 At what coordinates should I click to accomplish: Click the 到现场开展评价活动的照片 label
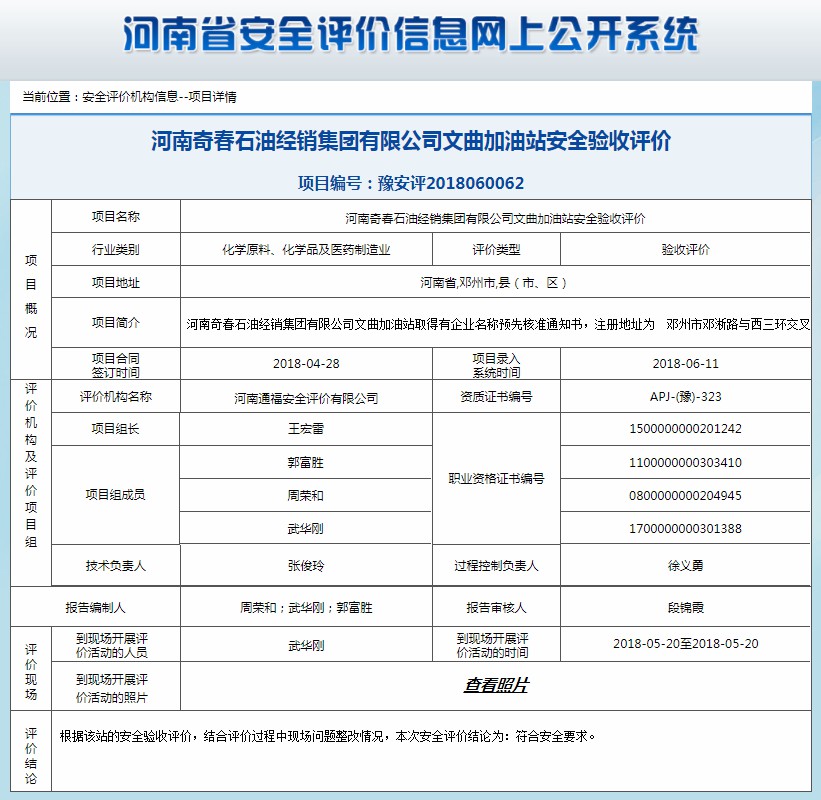click(112, 688)
